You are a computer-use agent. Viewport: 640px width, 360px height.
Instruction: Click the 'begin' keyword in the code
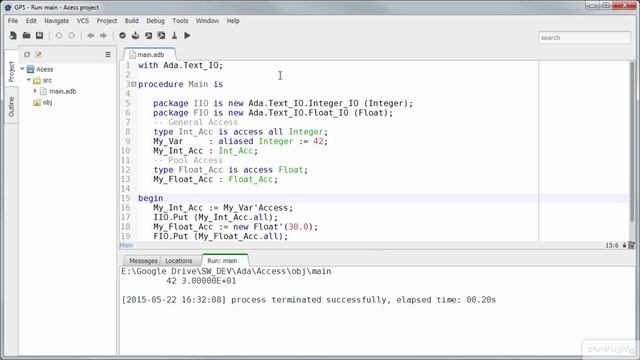pyautogui.click(x=151, y=198)
